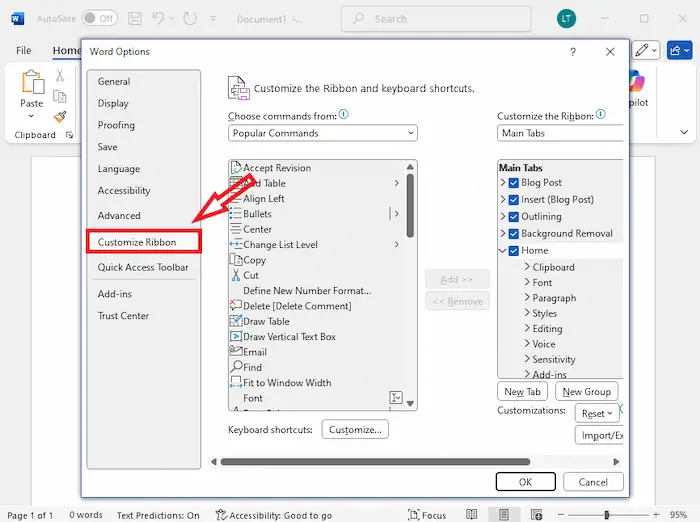
Task: Open the Choose commands from dropdown
Action: pos(322,133)
